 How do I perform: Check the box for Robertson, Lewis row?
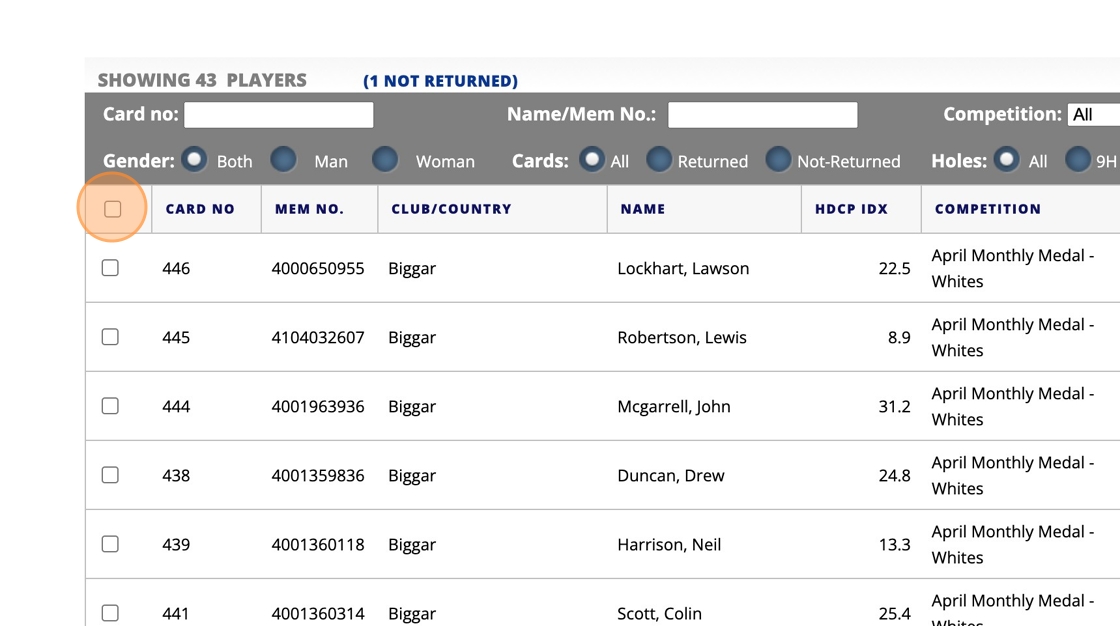[x=110, y=337]
